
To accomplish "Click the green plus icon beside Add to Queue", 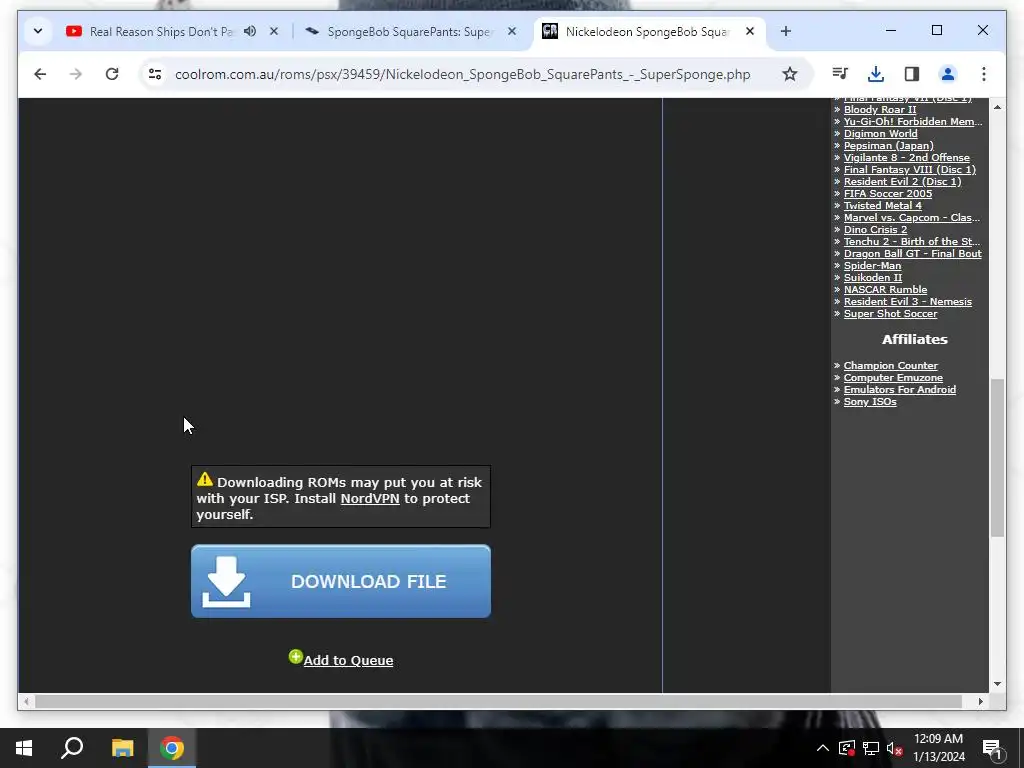I will tap(295, 657).
